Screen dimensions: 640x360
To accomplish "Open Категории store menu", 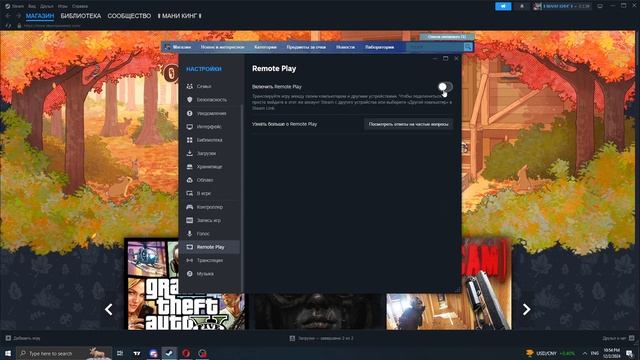I will click(x=265, y=47).
